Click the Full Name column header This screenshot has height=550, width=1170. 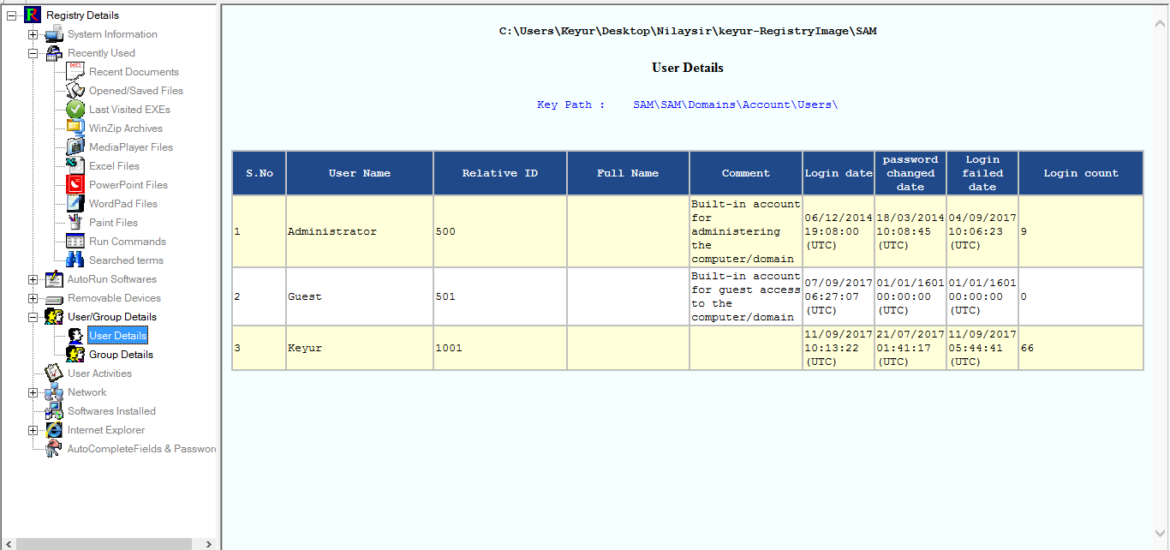(628, 173)
